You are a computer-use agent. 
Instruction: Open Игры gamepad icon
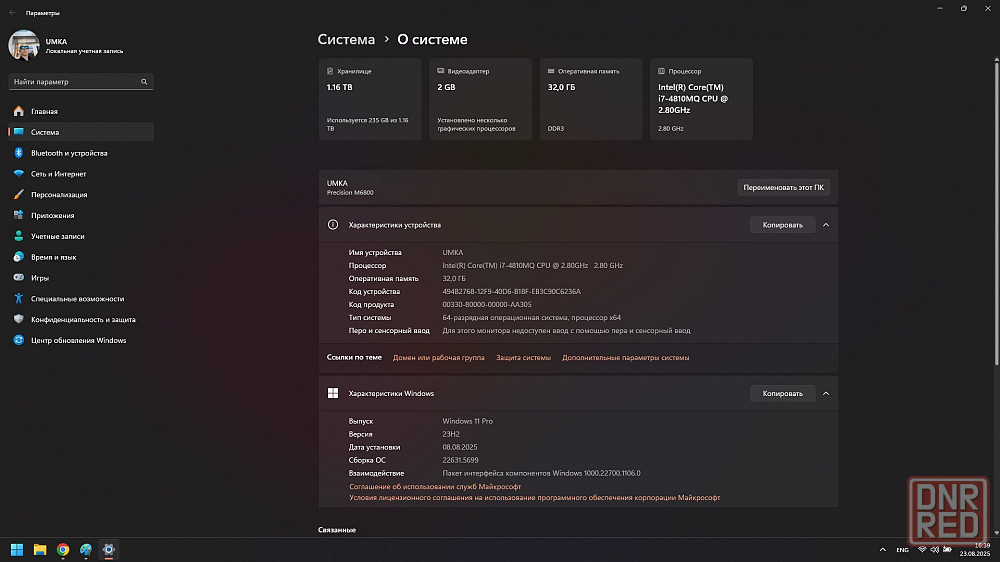coord(18,277)
